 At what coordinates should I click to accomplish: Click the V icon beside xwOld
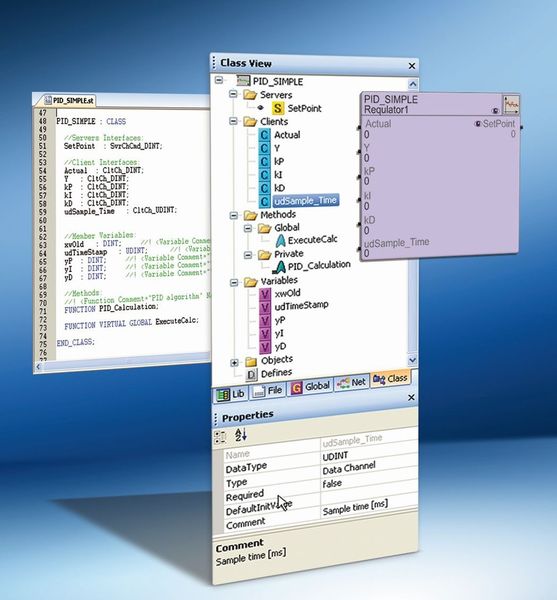click(x=265, y=294)
